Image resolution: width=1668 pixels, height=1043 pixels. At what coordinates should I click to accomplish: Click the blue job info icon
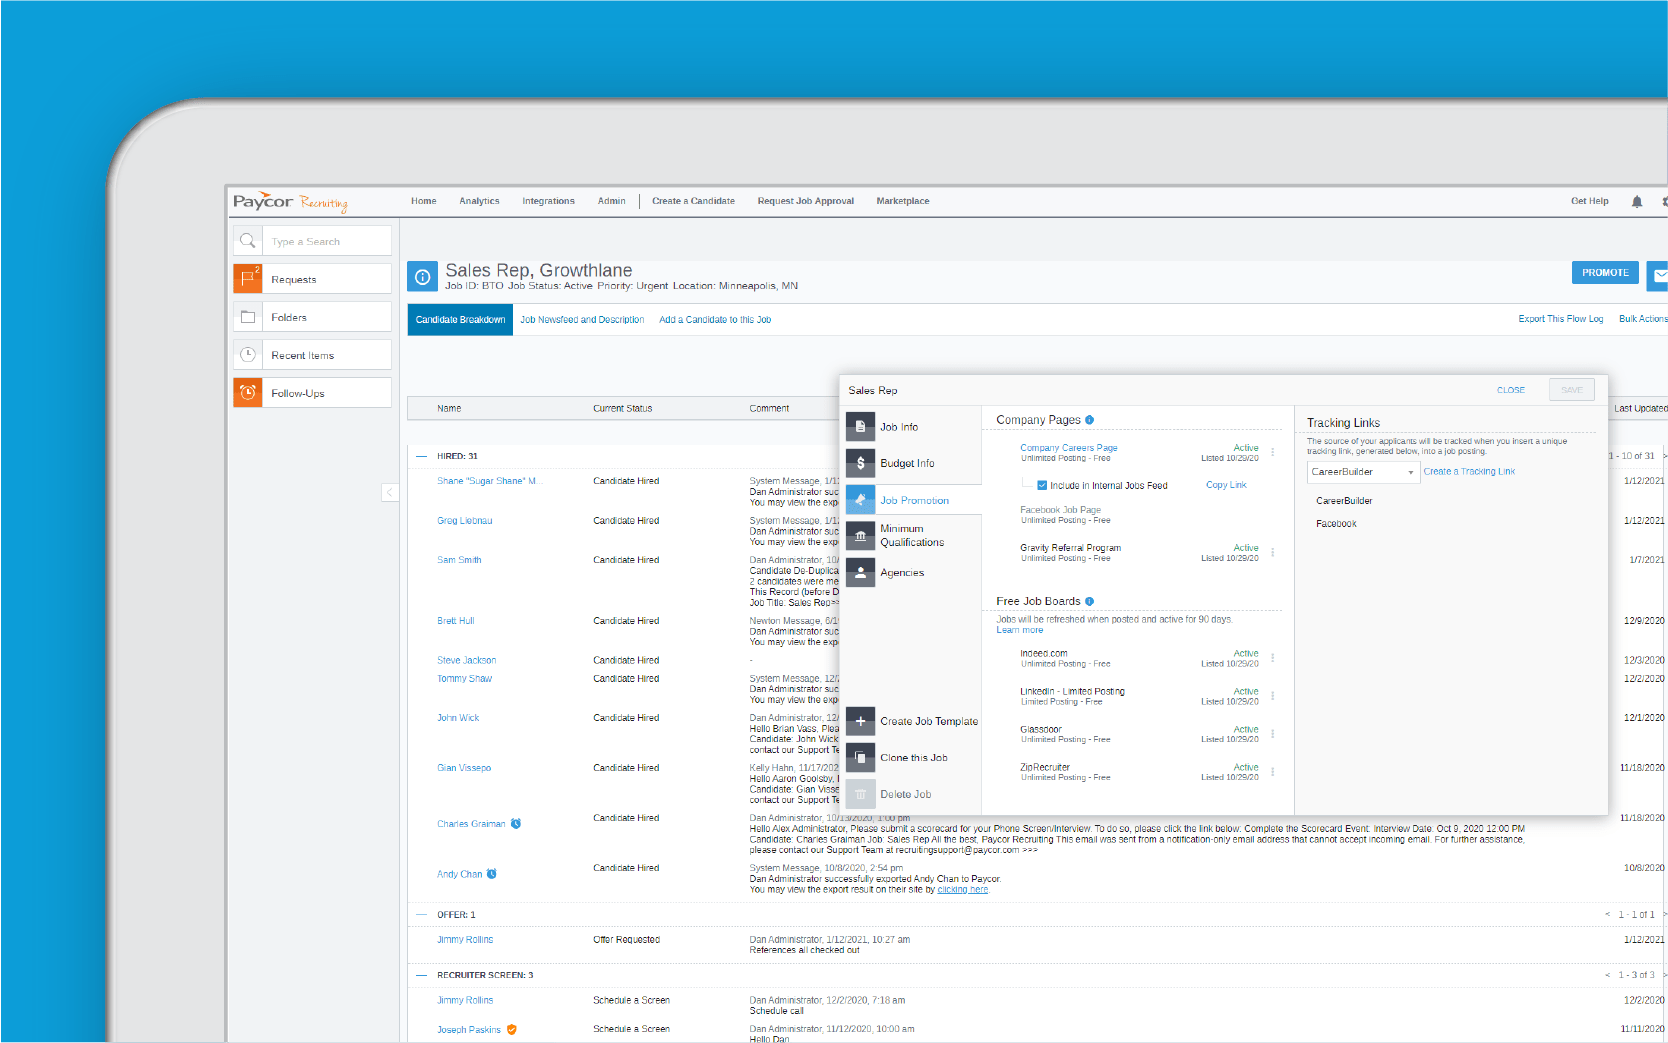tap(422, 277)
